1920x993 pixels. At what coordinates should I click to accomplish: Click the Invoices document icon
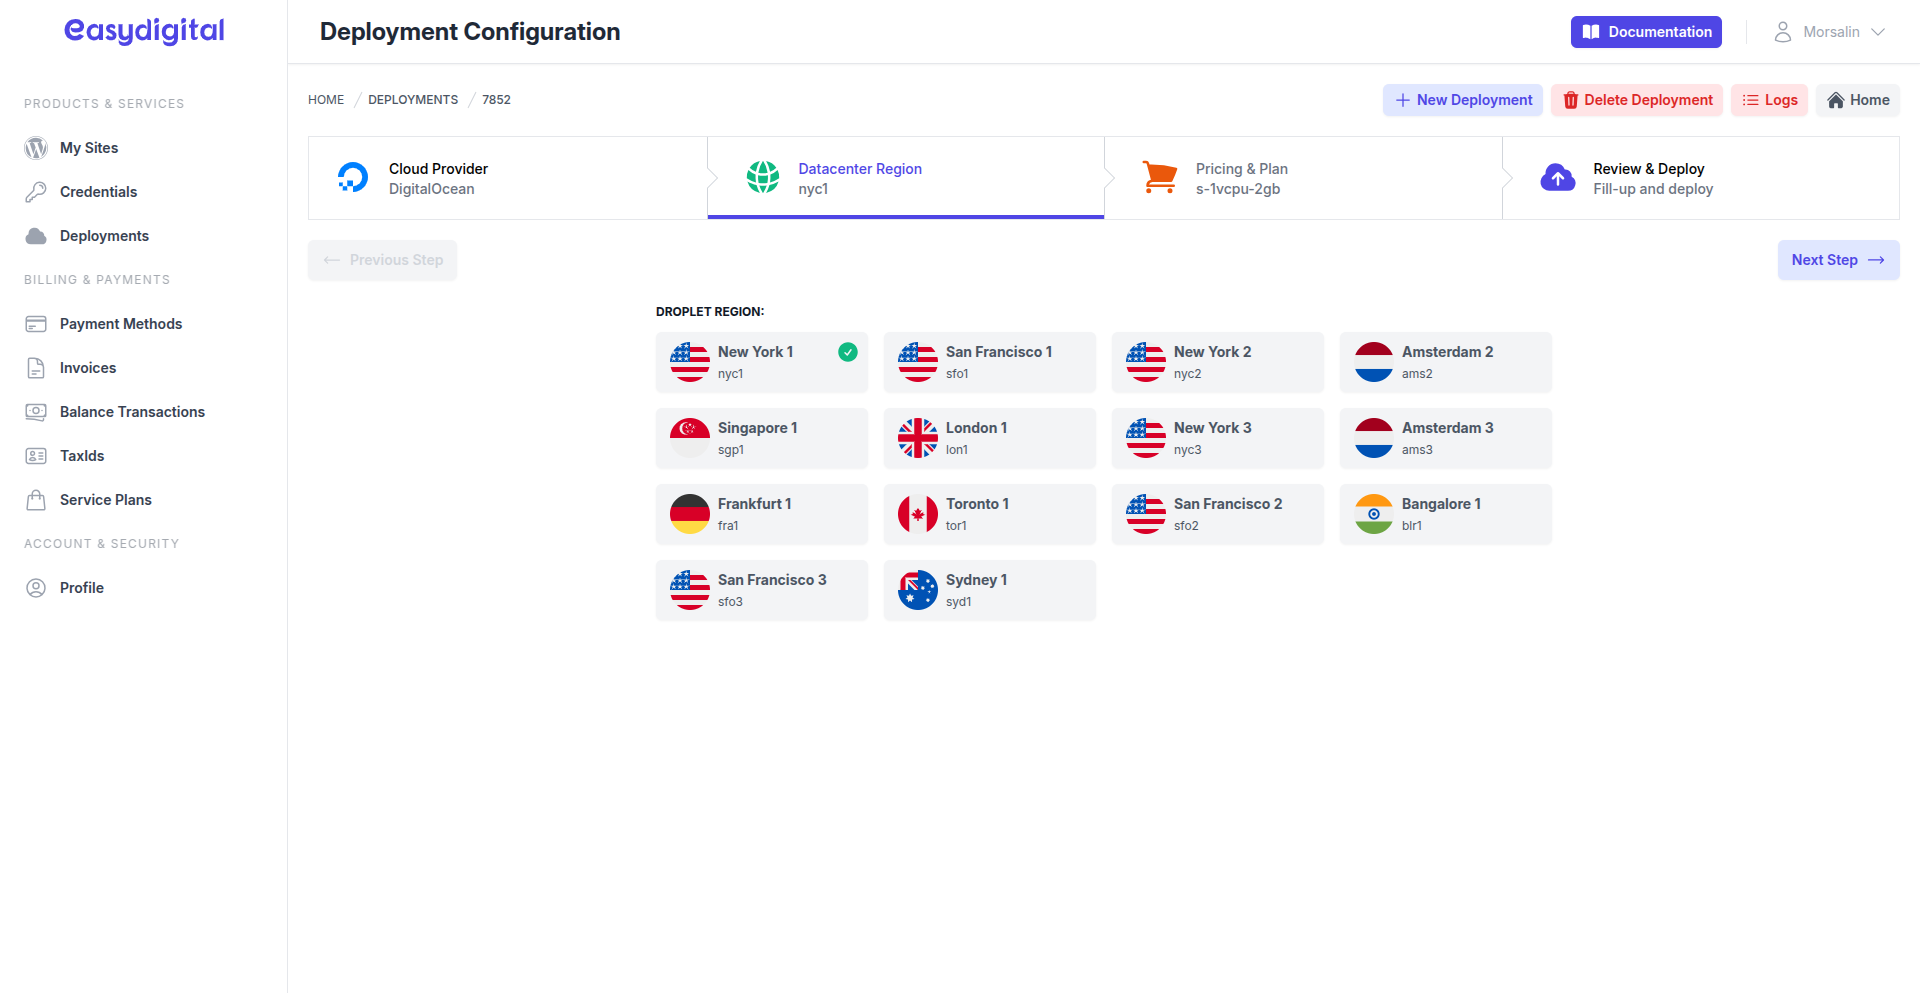(36, 368)
